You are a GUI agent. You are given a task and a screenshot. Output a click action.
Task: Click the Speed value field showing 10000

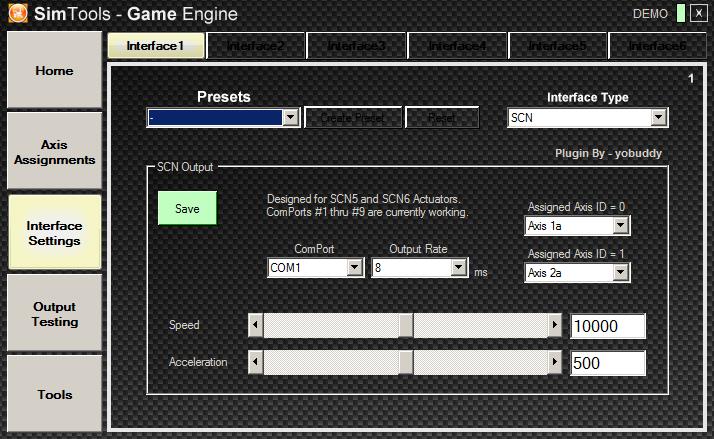[608, 326]
